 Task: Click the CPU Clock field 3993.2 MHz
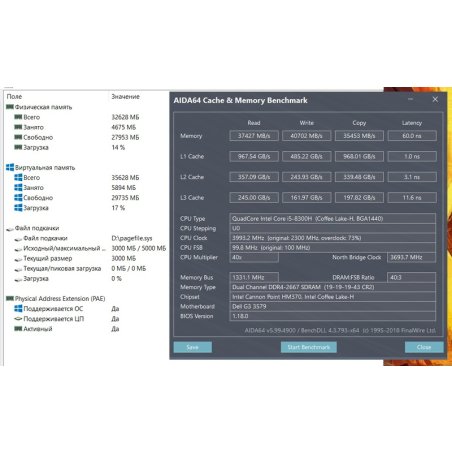coord(333,238)
